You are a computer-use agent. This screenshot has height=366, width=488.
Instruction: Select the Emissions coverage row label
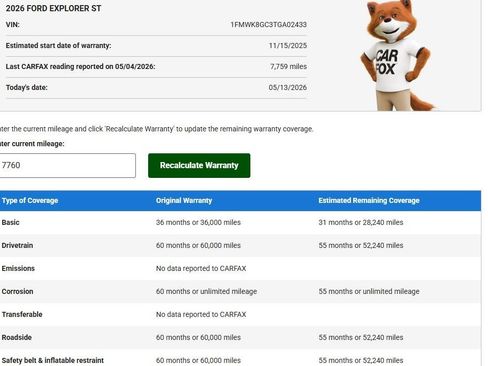point(18,268)
